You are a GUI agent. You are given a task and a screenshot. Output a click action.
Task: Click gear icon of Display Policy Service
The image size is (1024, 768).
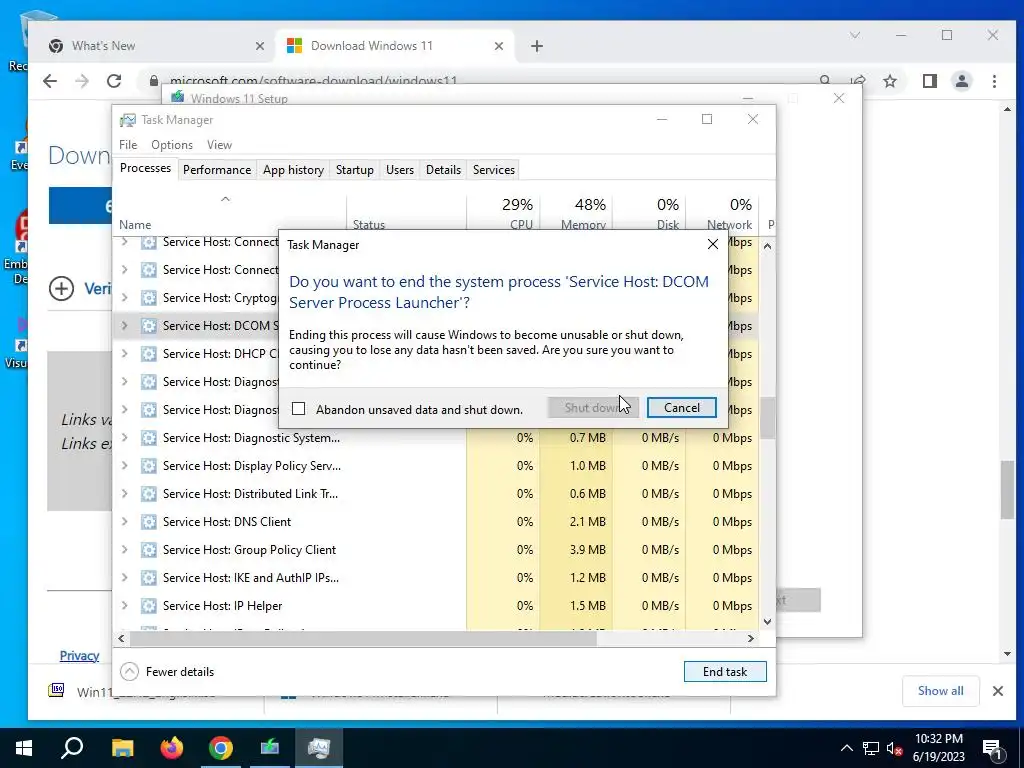coord(149,466)
